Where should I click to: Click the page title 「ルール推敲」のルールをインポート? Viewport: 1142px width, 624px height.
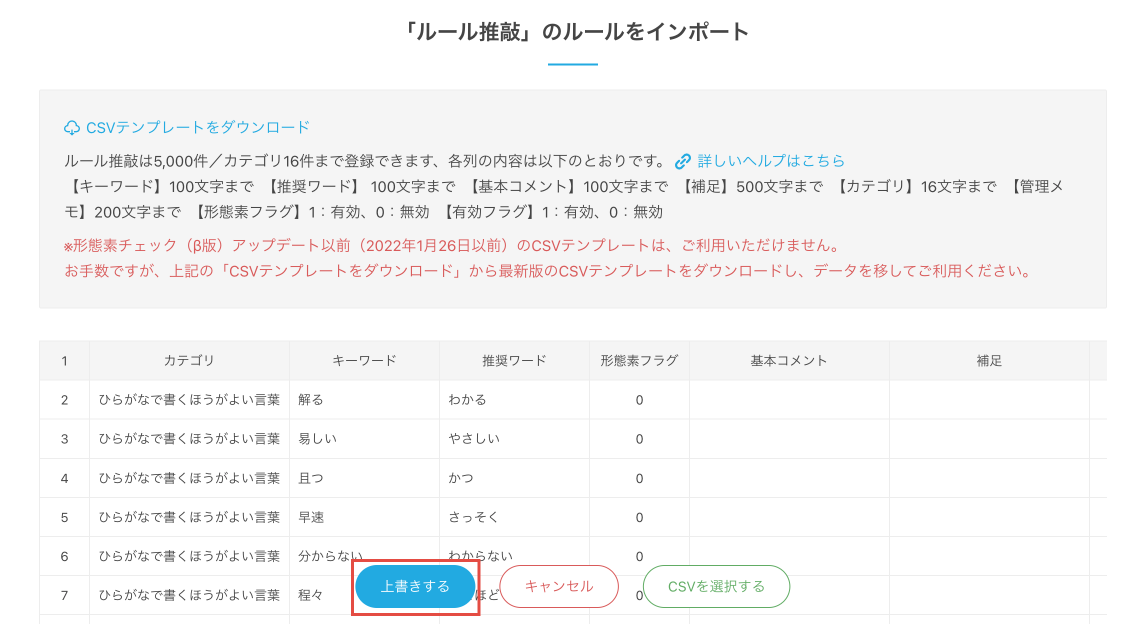click(x=573, y=32)
